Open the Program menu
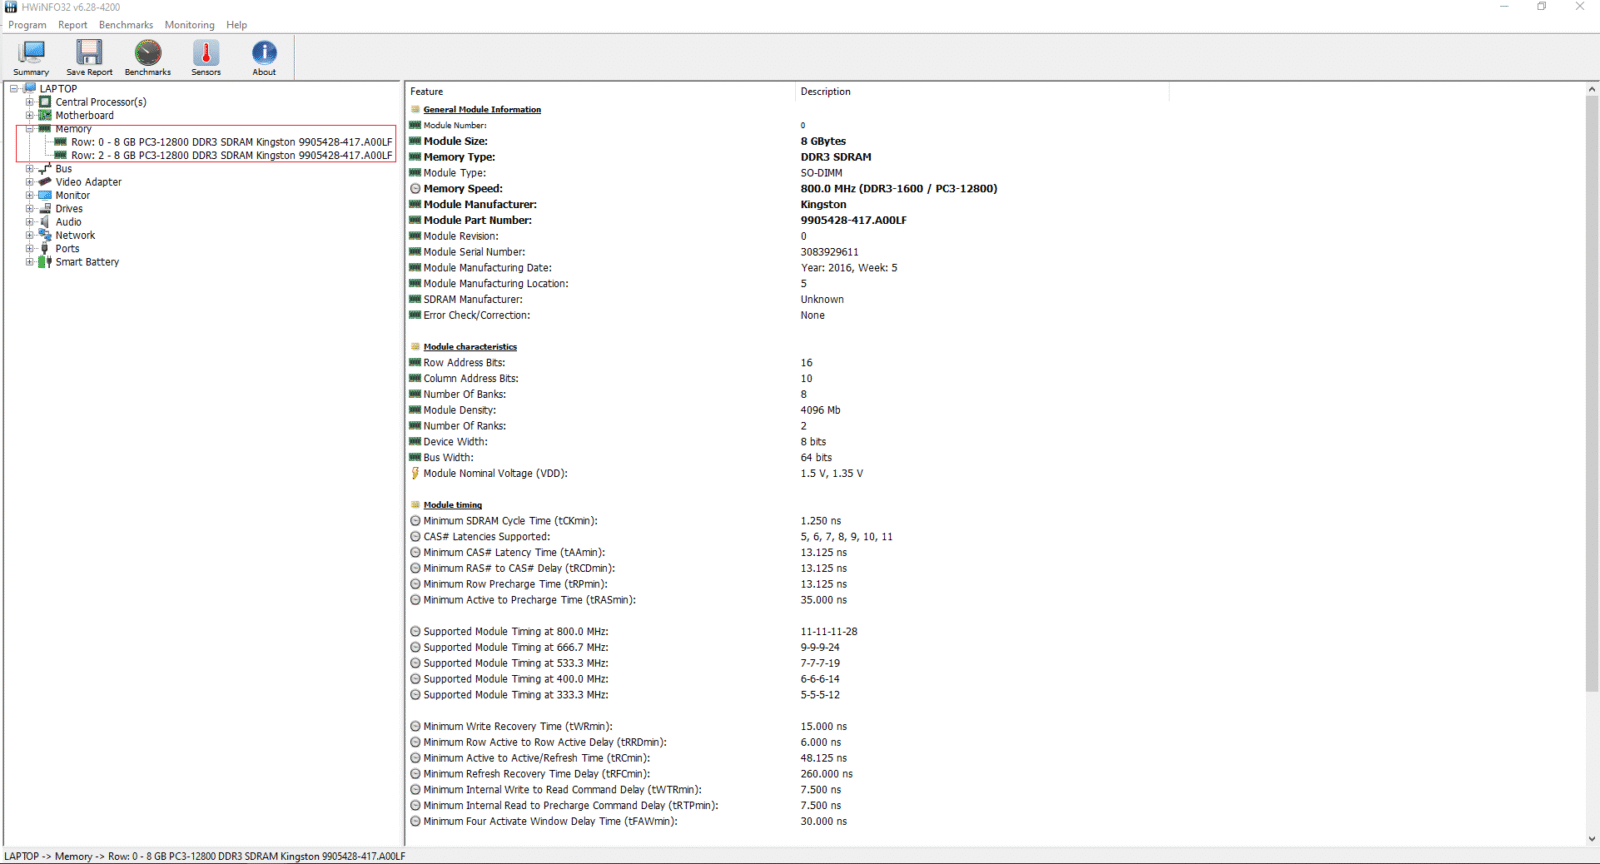 click(x=27, y=25)
